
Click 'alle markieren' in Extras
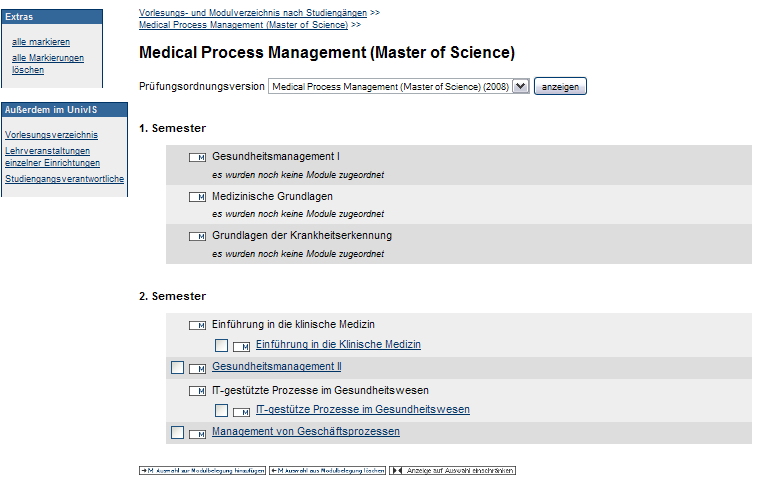pos(41,42)
